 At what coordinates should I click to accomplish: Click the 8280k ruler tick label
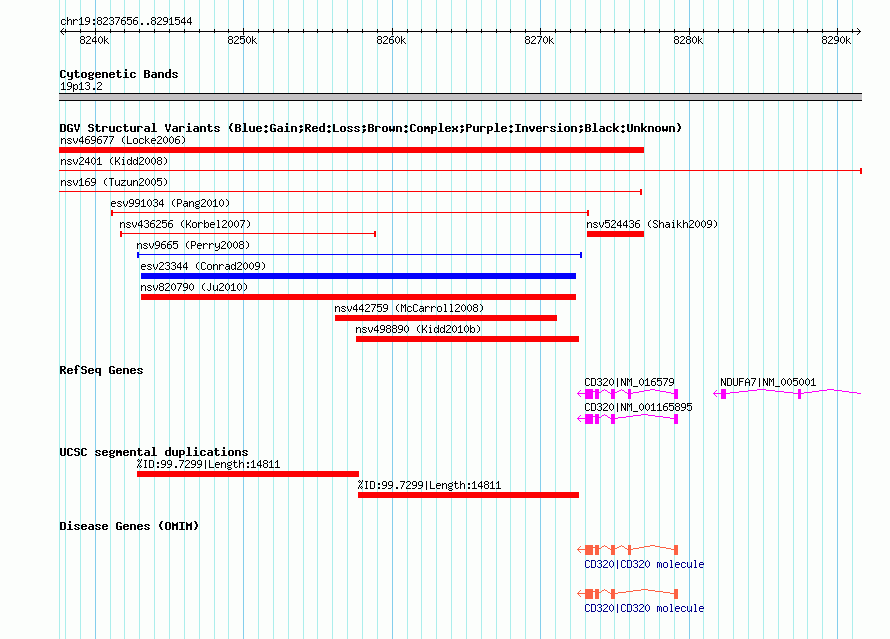pyautogui.click(x=688, y=40)
